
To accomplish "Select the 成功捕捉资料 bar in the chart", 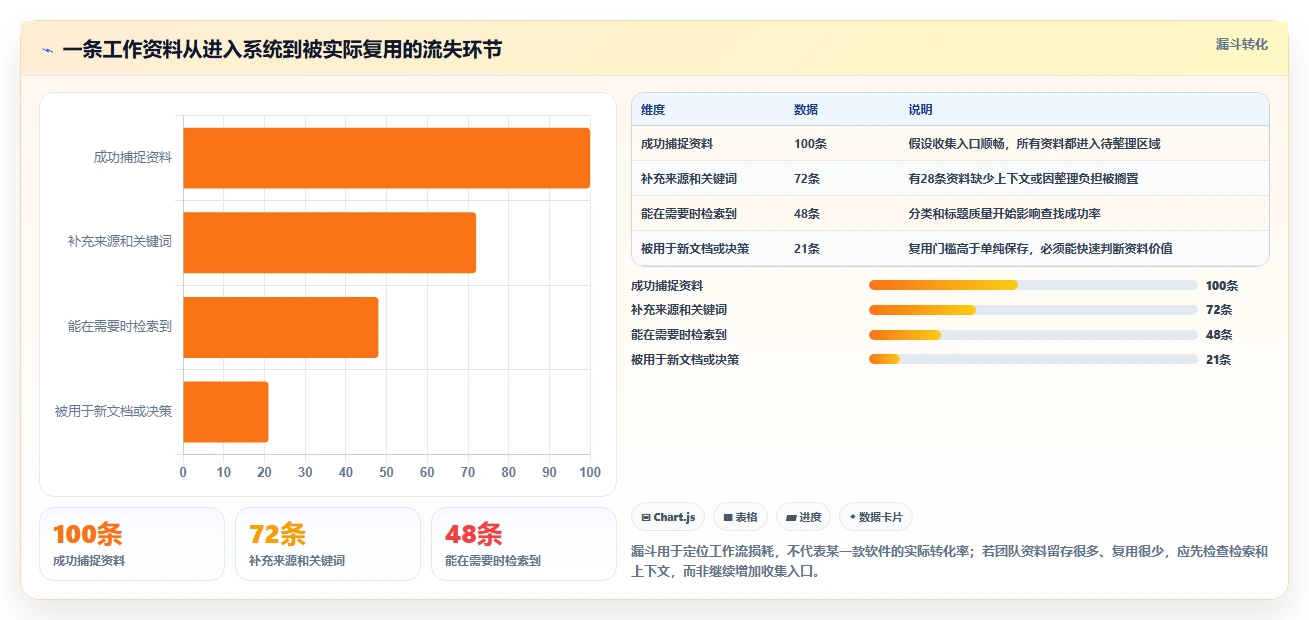I will [x=386, y=158].
